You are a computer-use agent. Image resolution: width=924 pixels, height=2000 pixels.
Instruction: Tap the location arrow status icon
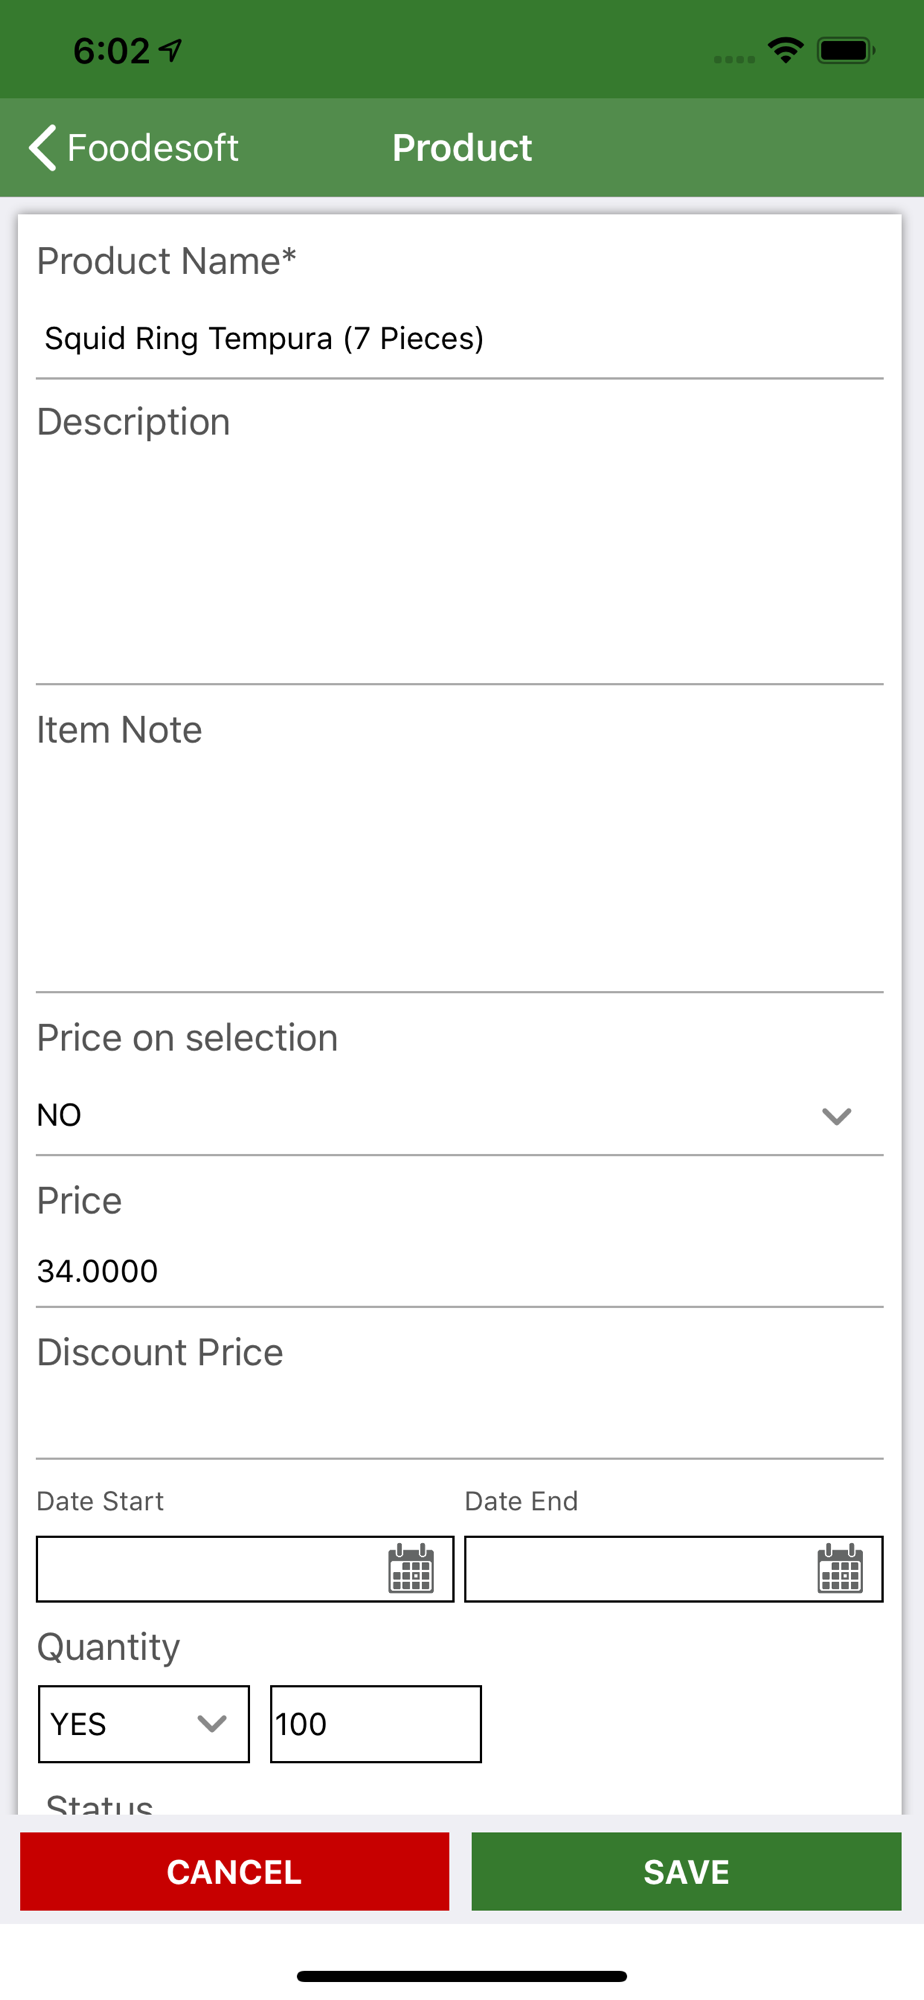[172, 50]
